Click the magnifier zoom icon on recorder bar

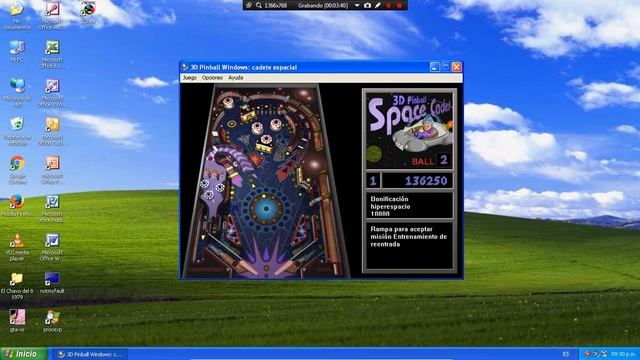coord(259,5)
